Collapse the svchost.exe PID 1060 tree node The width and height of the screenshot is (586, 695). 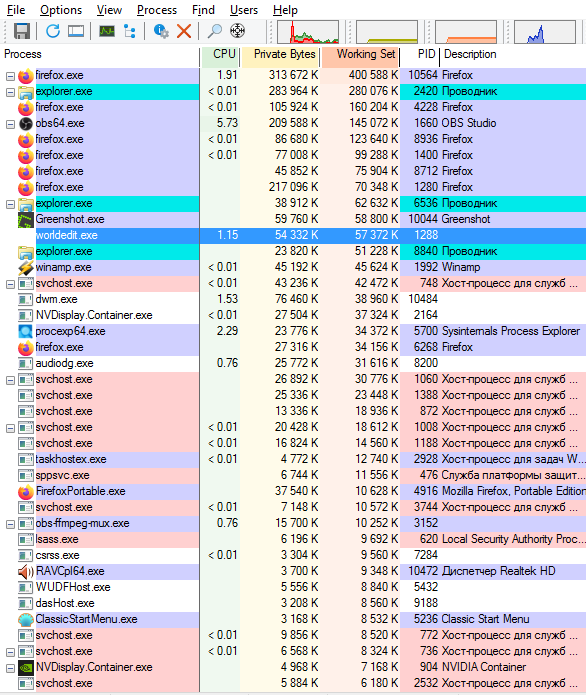tap(10, 381)
